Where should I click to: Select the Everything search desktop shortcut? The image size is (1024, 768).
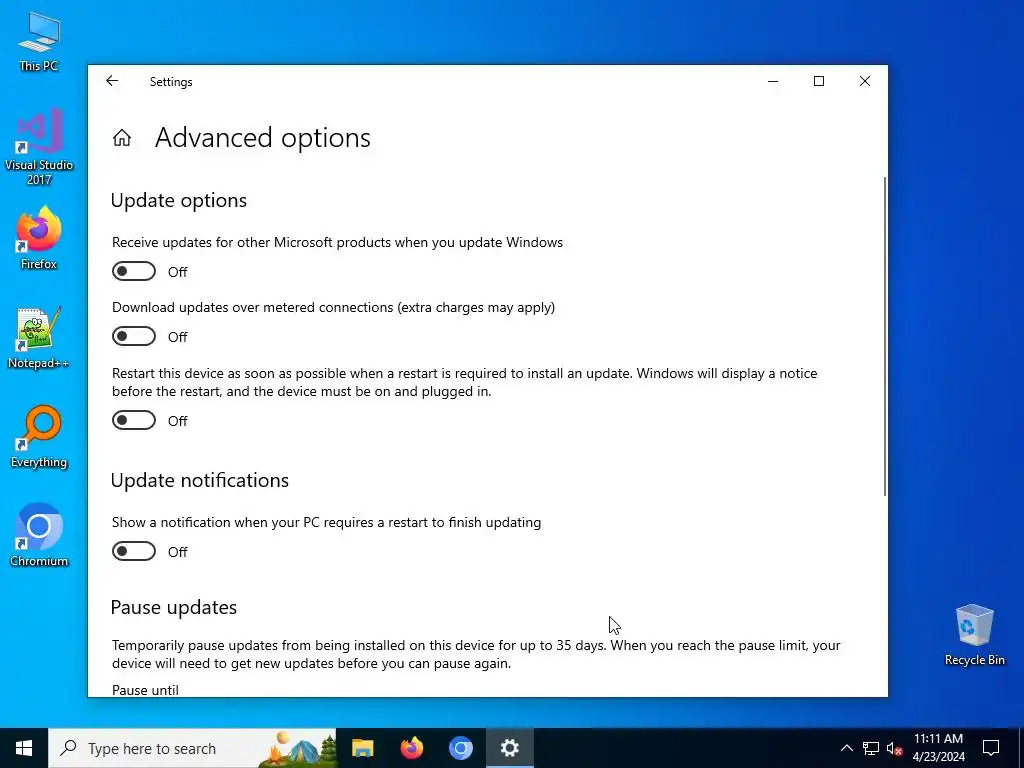pyautogui.click(x=39, y=437)
